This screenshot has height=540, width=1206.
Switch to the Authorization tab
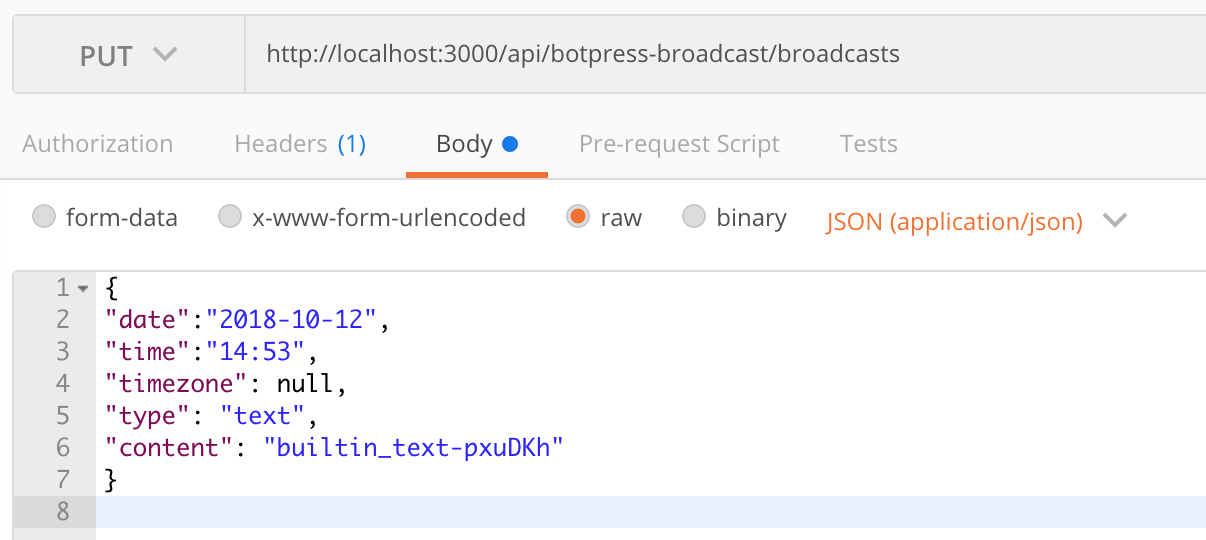pos(98,144)
